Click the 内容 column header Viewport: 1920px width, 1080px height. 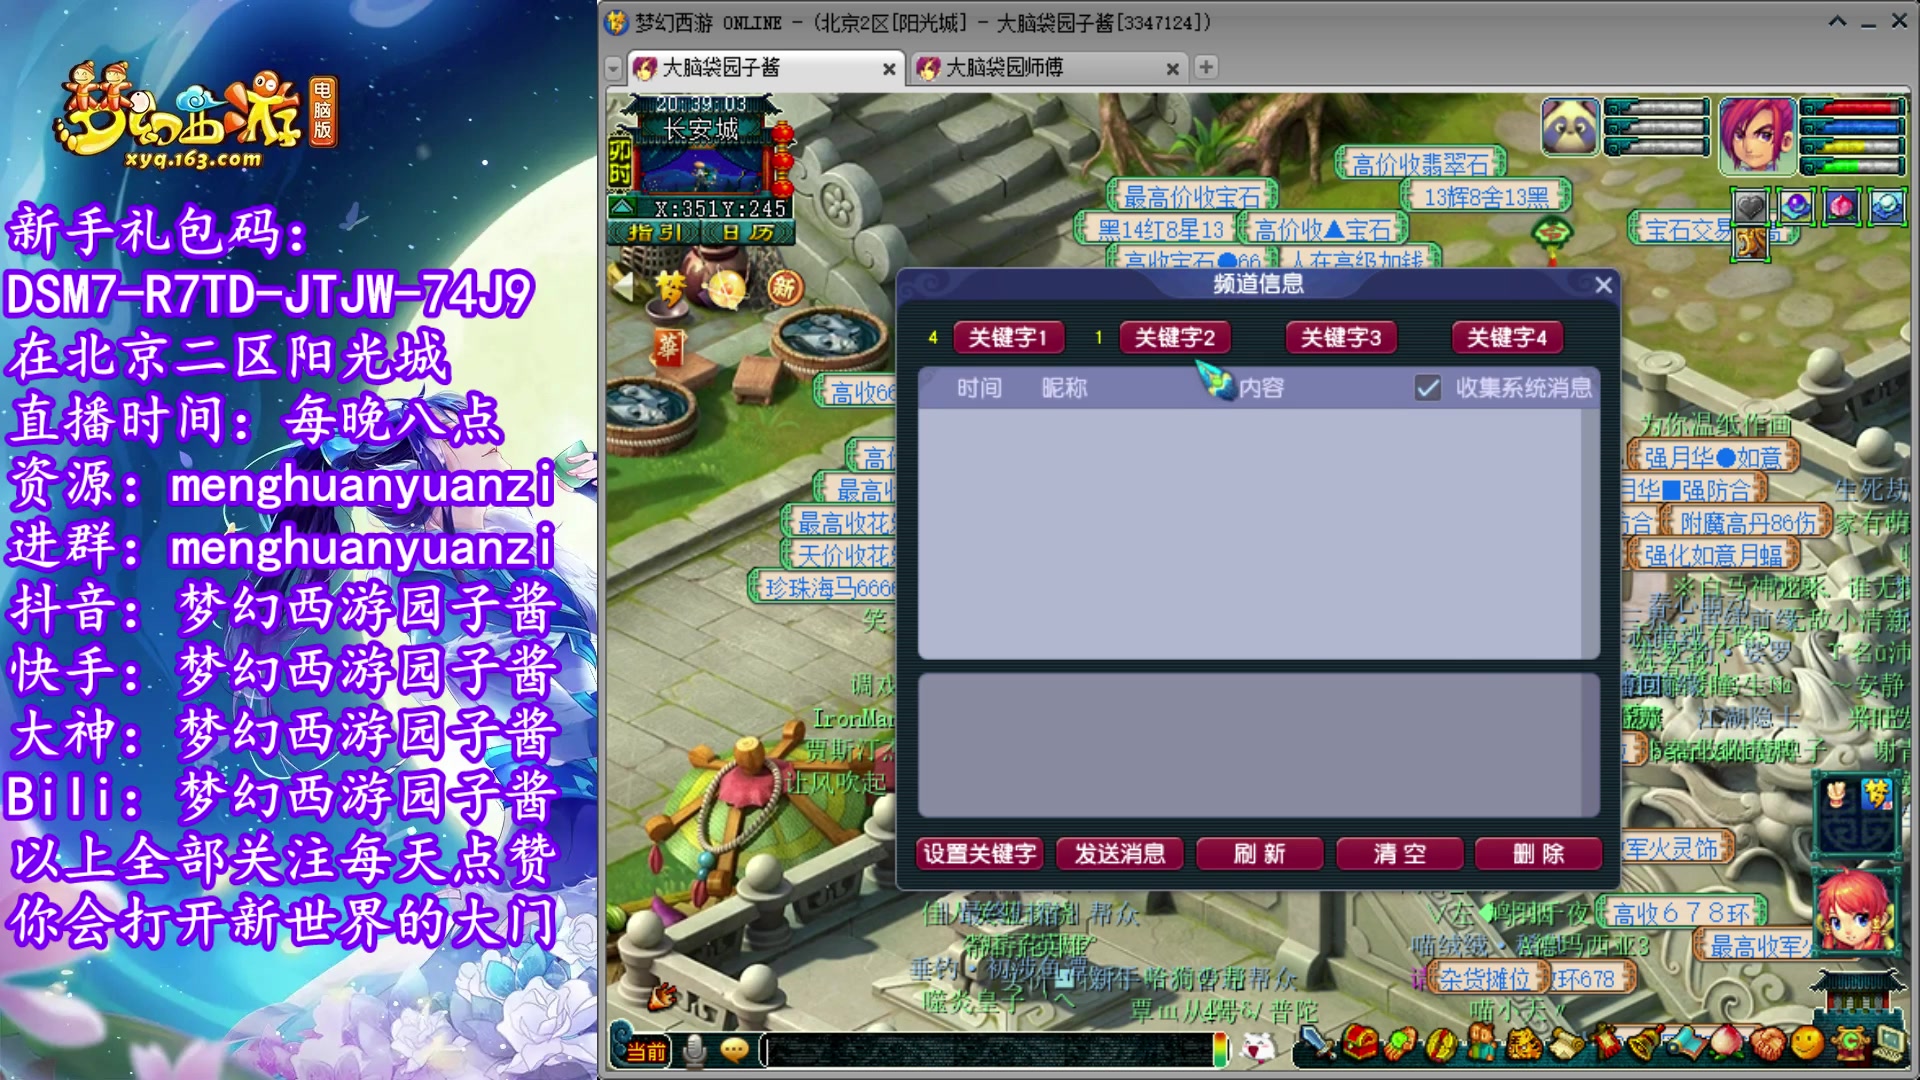coord(1261,388)
